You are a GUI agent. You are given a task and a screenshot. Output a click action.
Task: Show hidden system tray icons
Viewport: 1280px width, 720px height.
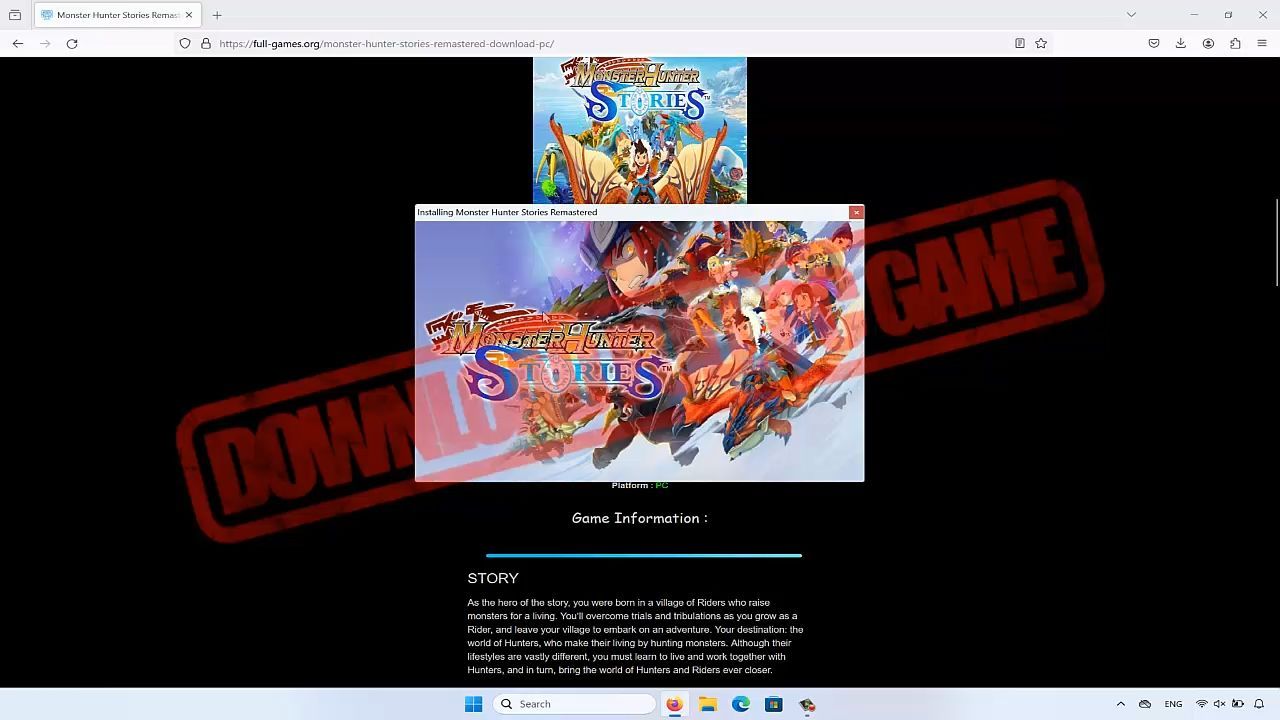[1121, 704]
